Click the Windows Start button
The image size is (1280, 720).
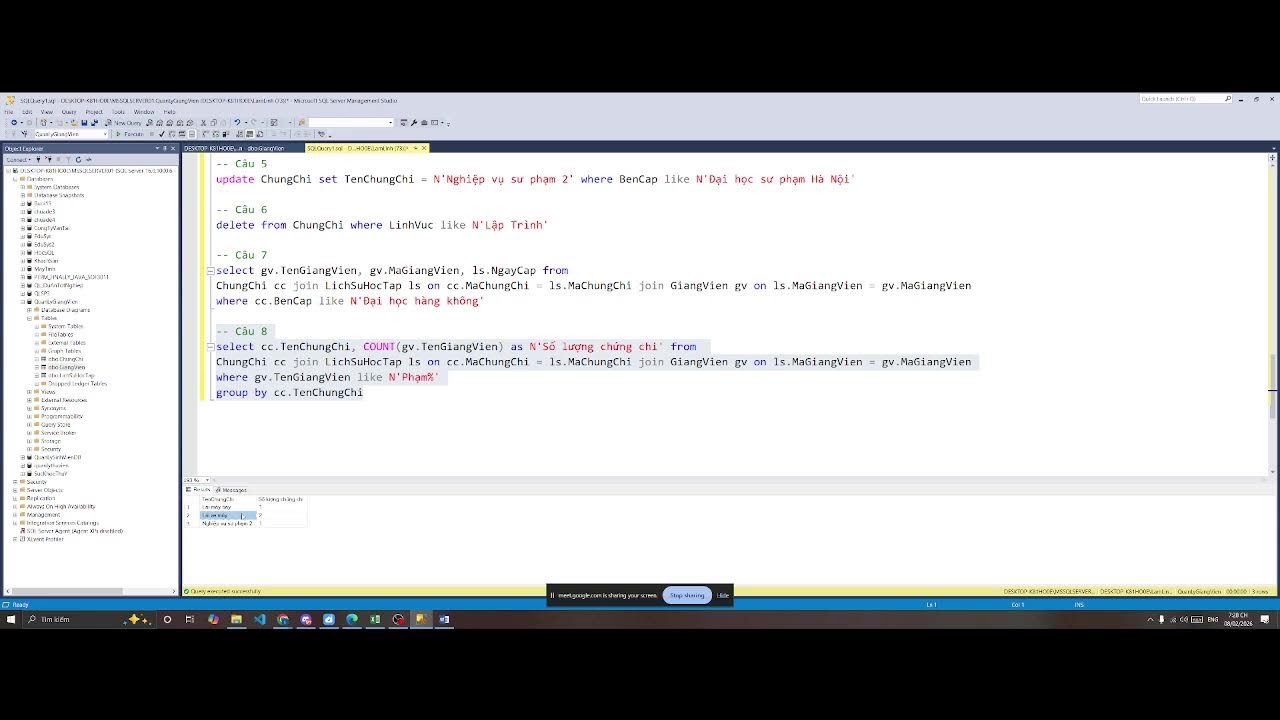pyautogui.click(x=11, y=619)
